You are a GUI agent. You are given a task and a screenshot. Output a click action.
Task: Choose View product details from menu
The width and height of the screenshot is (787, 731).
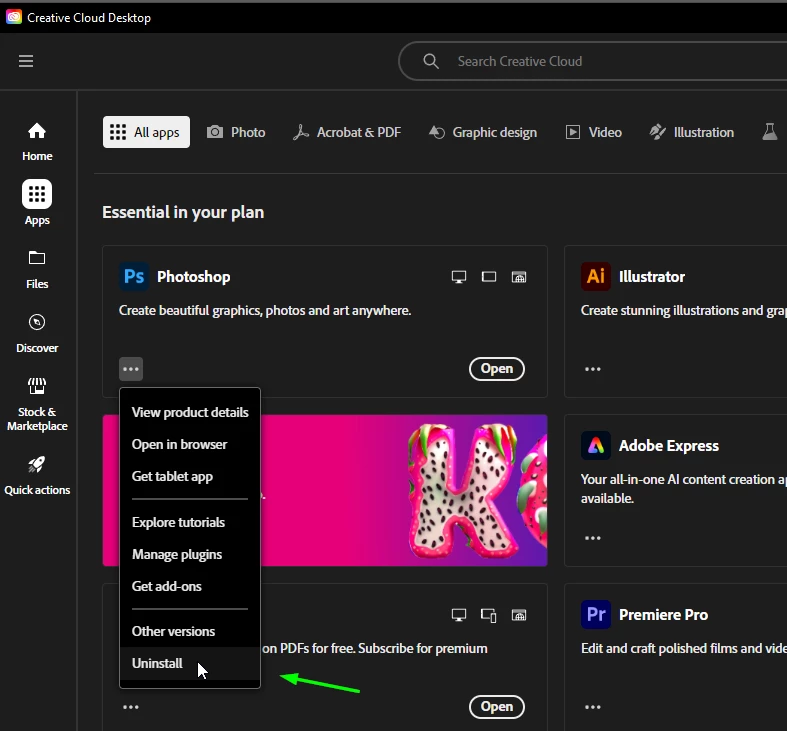(x=190, y=412)
